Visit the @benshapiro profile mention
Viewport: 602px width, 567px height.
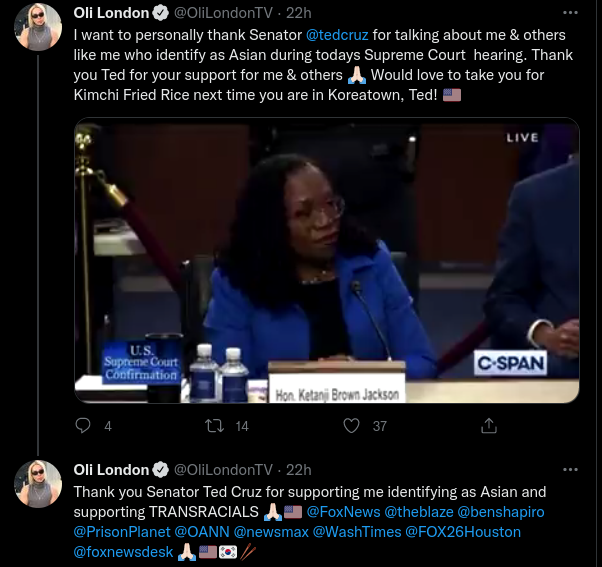[501, 512]
